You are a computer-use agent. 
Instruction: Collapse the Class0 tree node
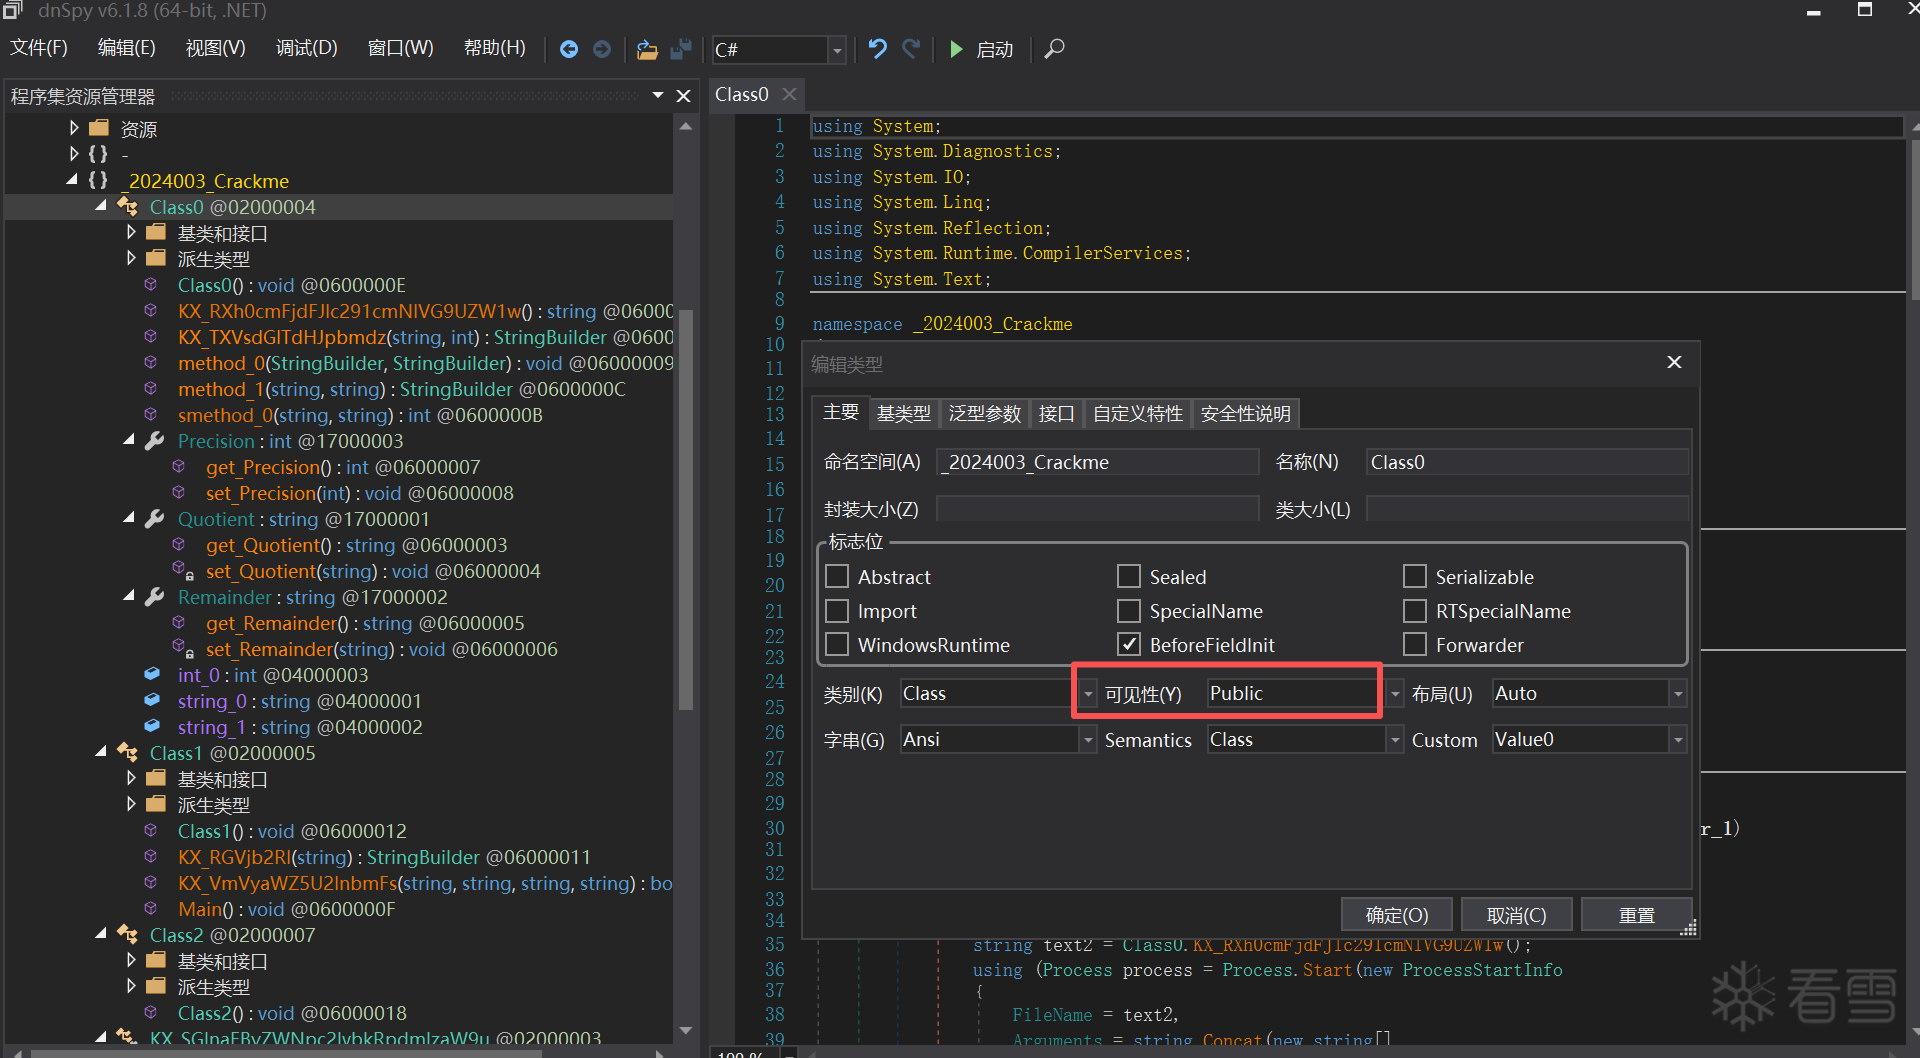101,206
